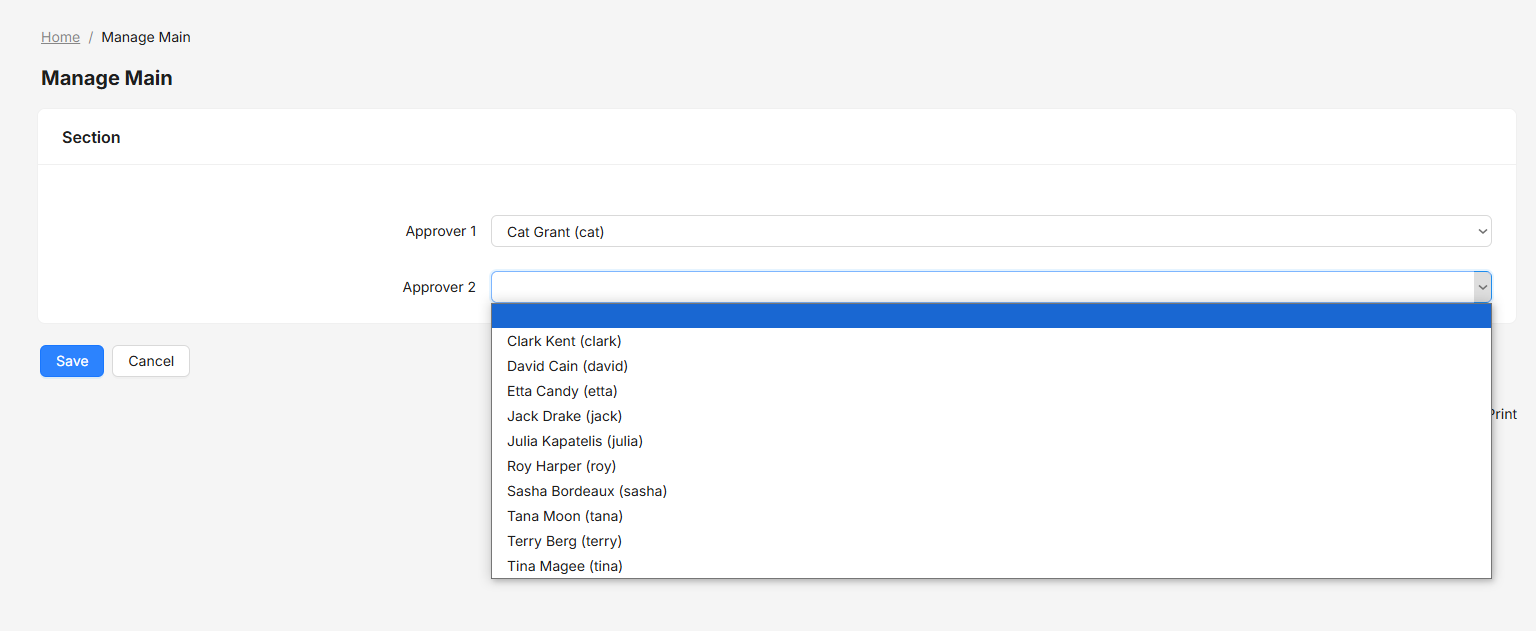Collapse the Approver 2 dropdown arrow
Image resolution: width=1536 pixels, height=631 pixels.
[x=1482, y=287]
